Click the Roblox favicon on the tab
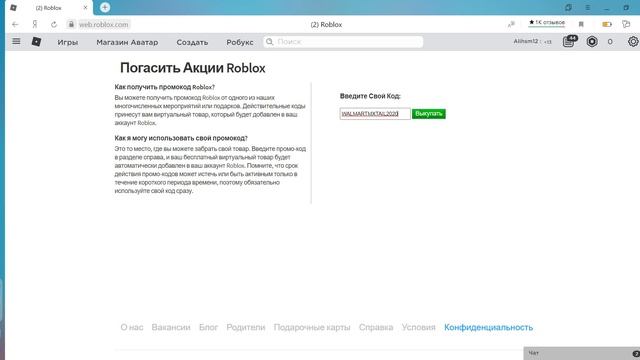 tap(13, 8)
